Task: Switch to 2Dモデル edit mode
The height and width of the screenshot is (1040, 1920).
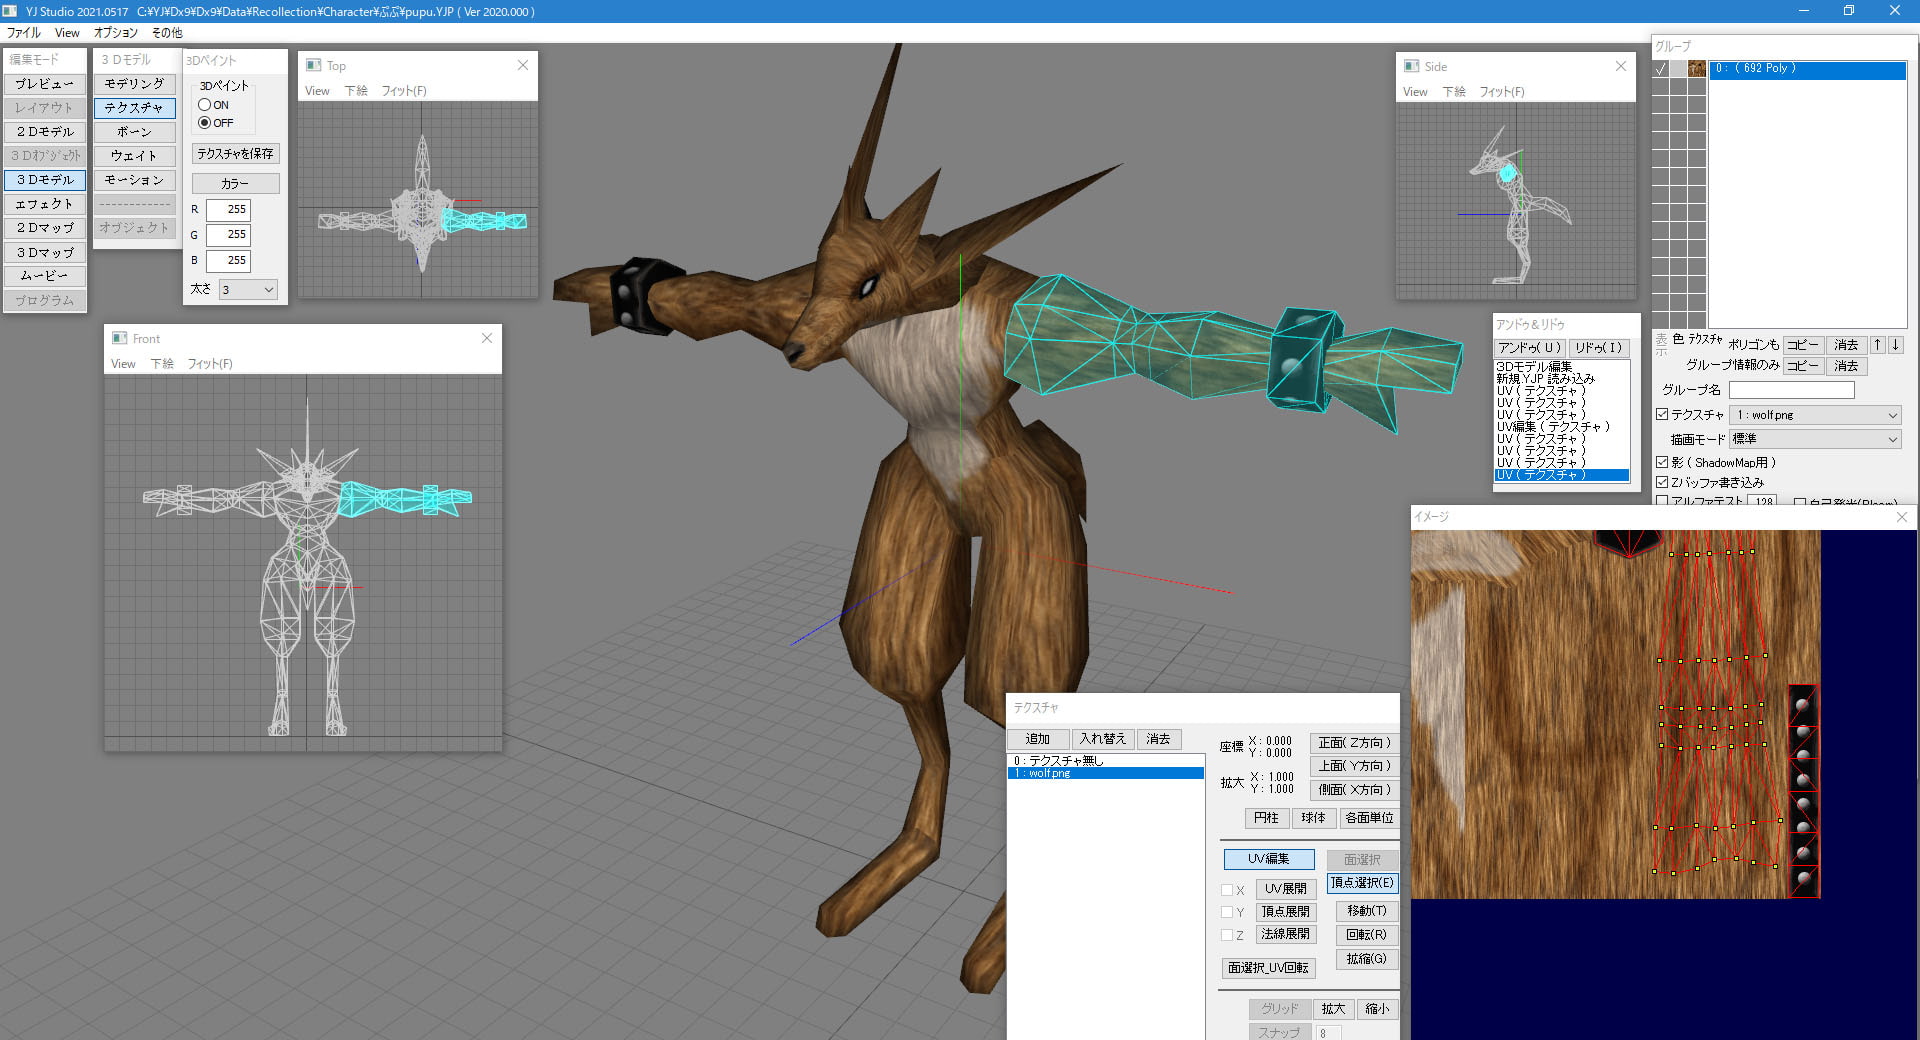Action: [45, 131]
